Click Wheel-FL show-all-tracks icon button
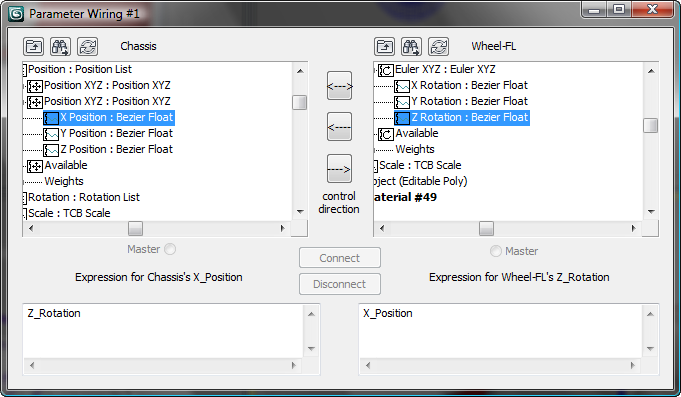The width and height of the screenshot is (681, 397). (384, 46)
